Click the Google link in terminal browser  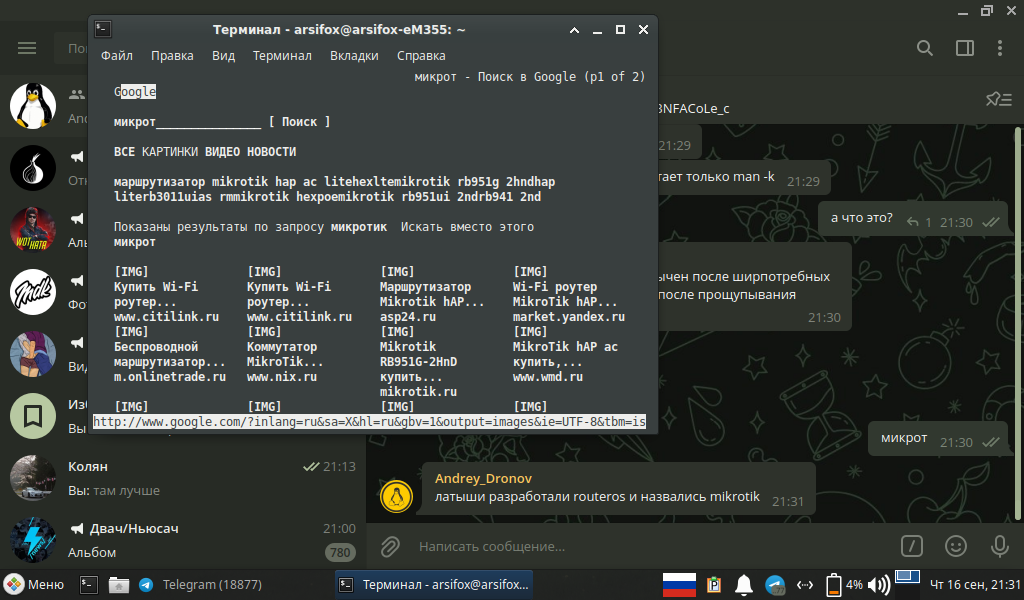click(135, 91)
